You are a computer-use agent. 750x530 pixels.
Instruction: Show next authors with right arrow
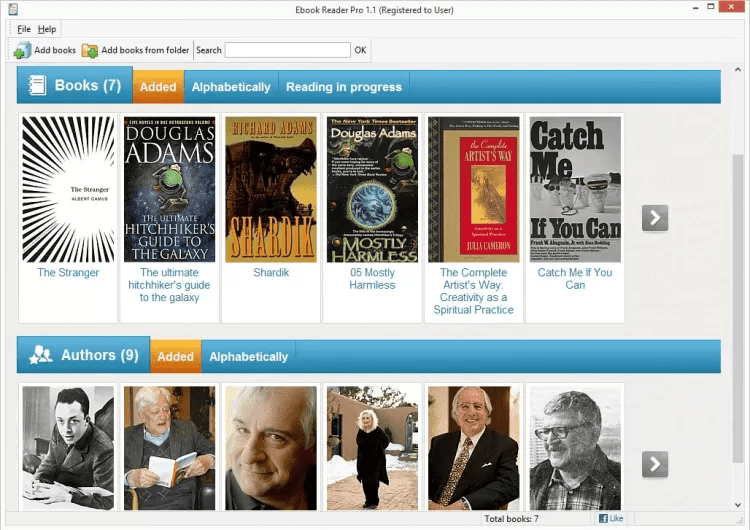click(655, 463)
